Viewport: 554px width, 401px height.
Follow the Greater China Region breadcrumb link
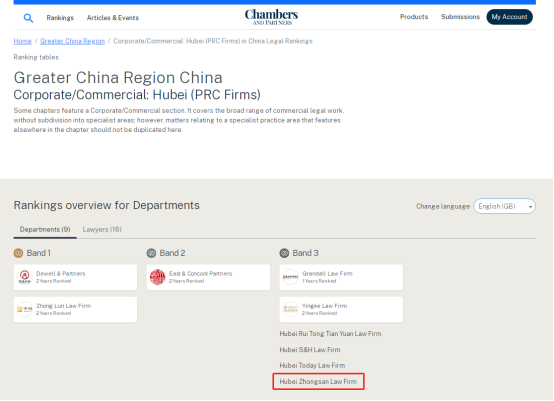(x=72, y=41)
